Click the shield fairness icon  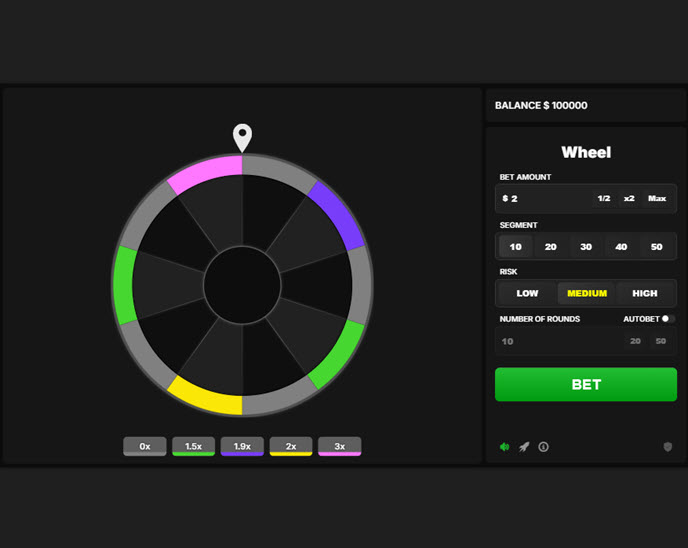pos(668,447)
